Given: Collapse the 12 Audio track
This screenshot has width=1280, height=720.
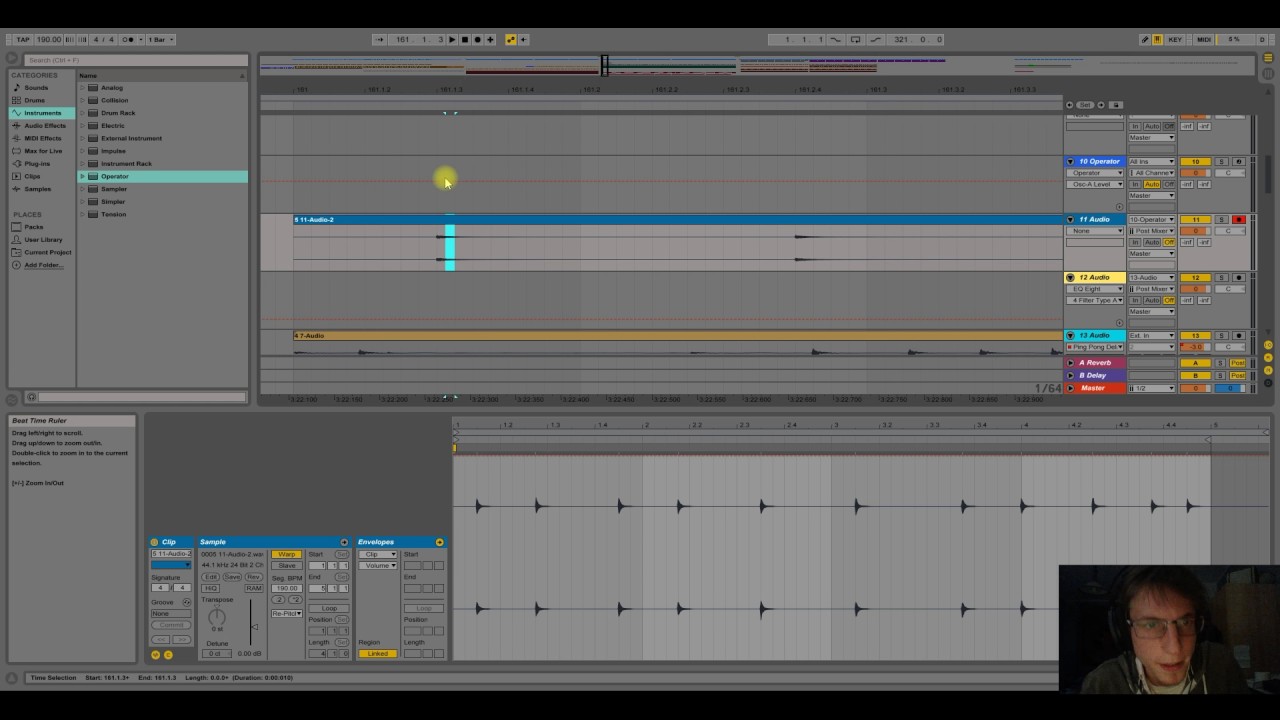Looking at the screenshot, I should click(1070, 277).
